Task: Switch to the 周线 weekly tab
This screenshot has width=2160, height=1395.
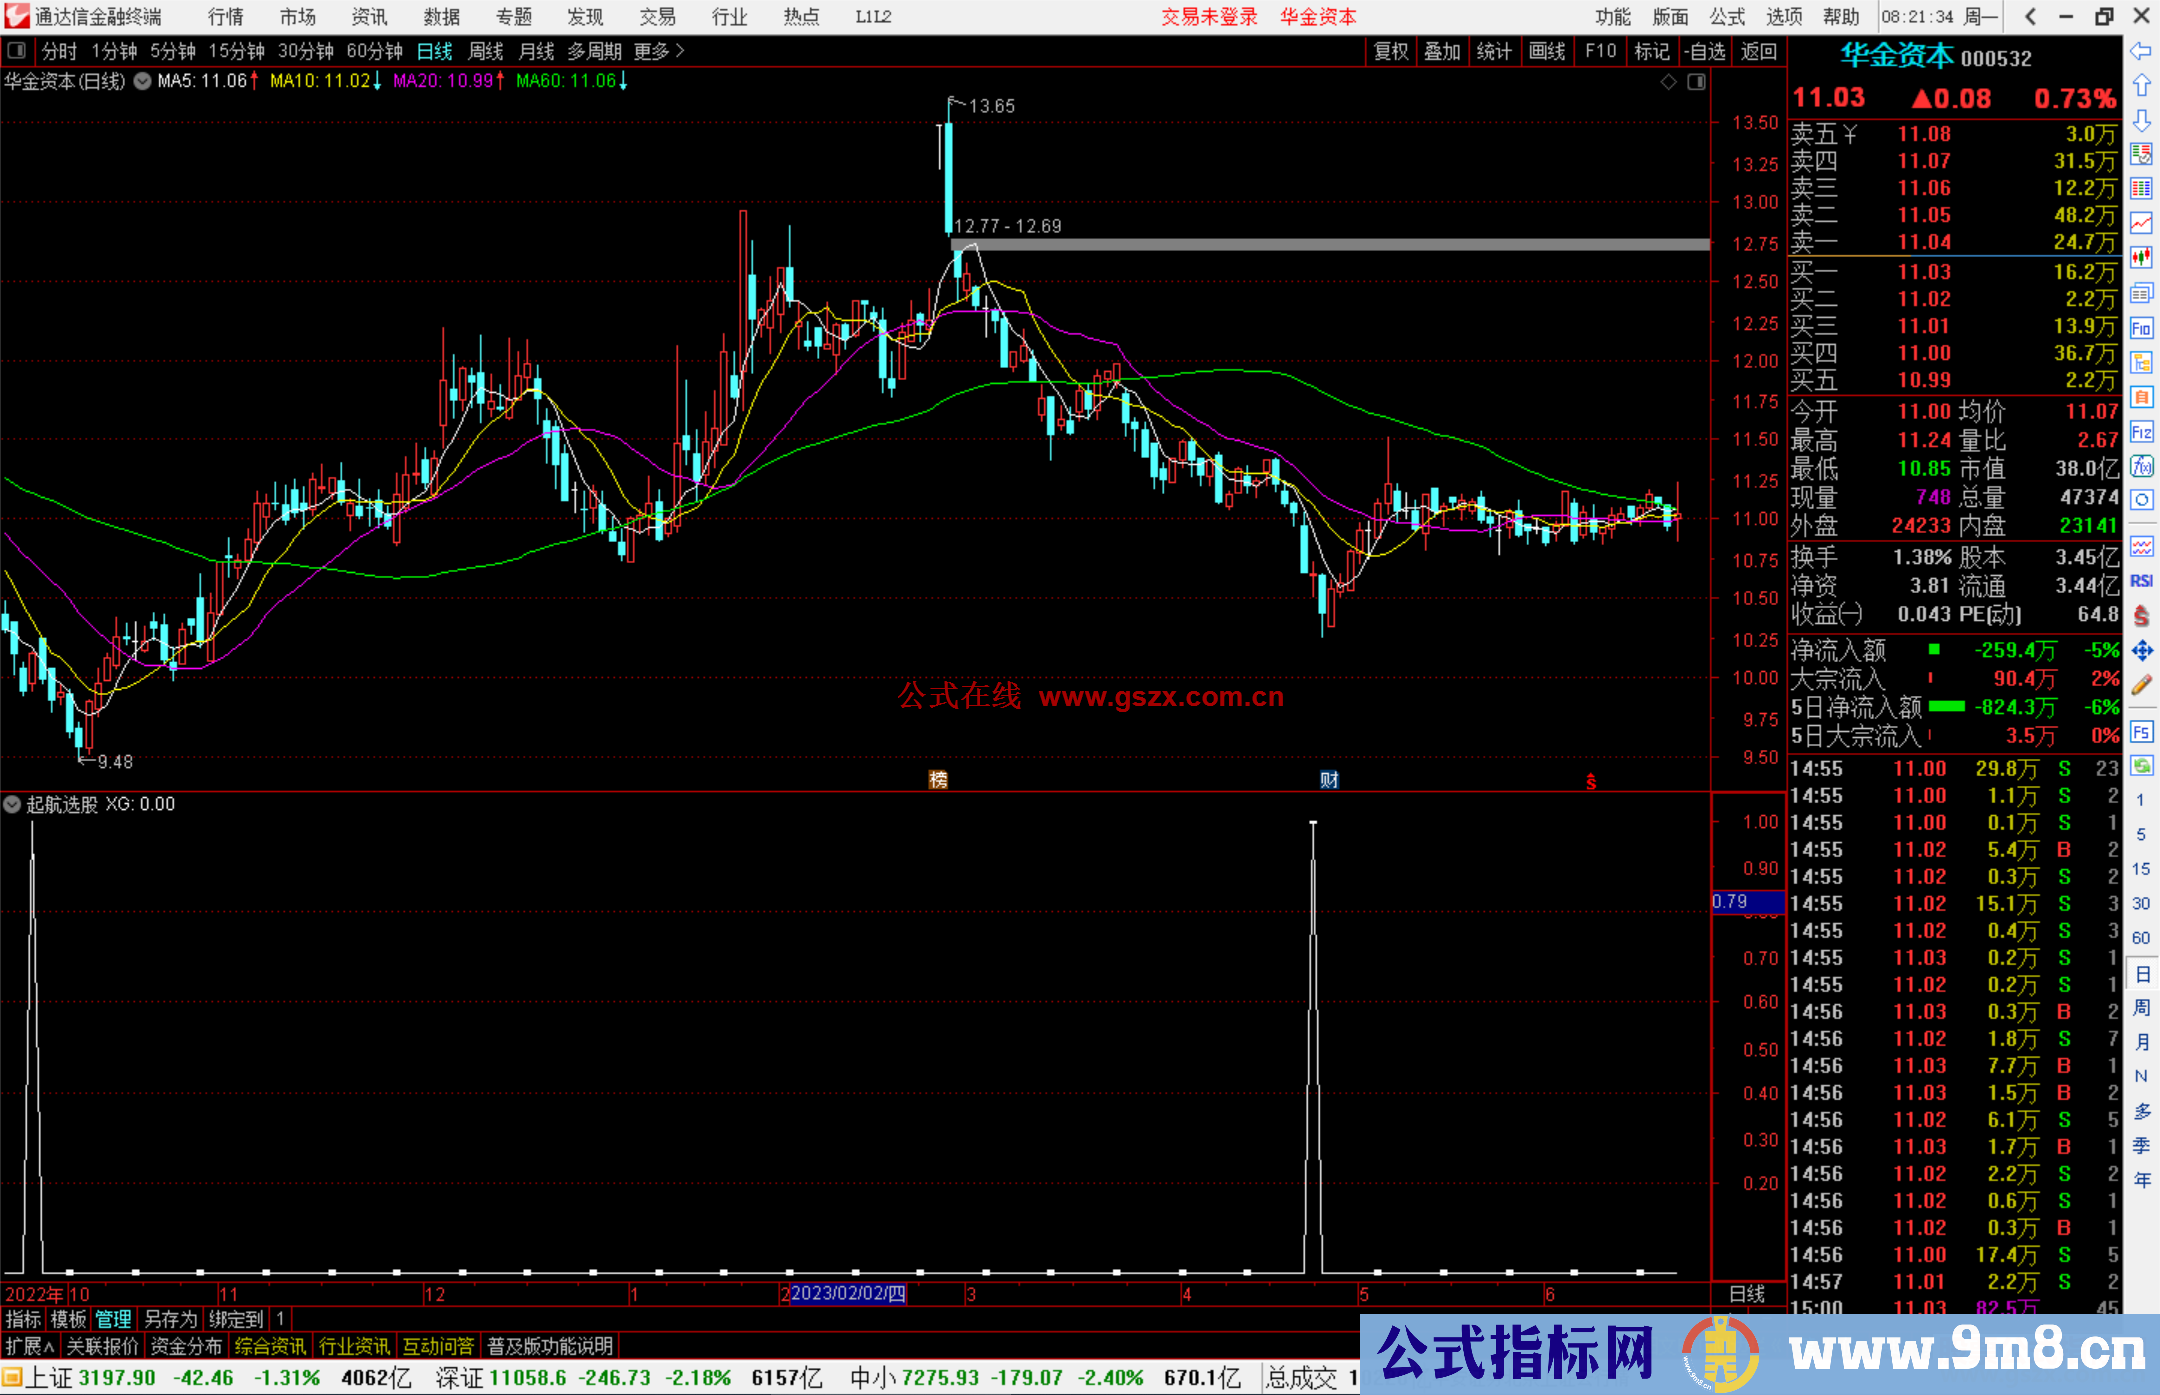Action: click(486, 51)
